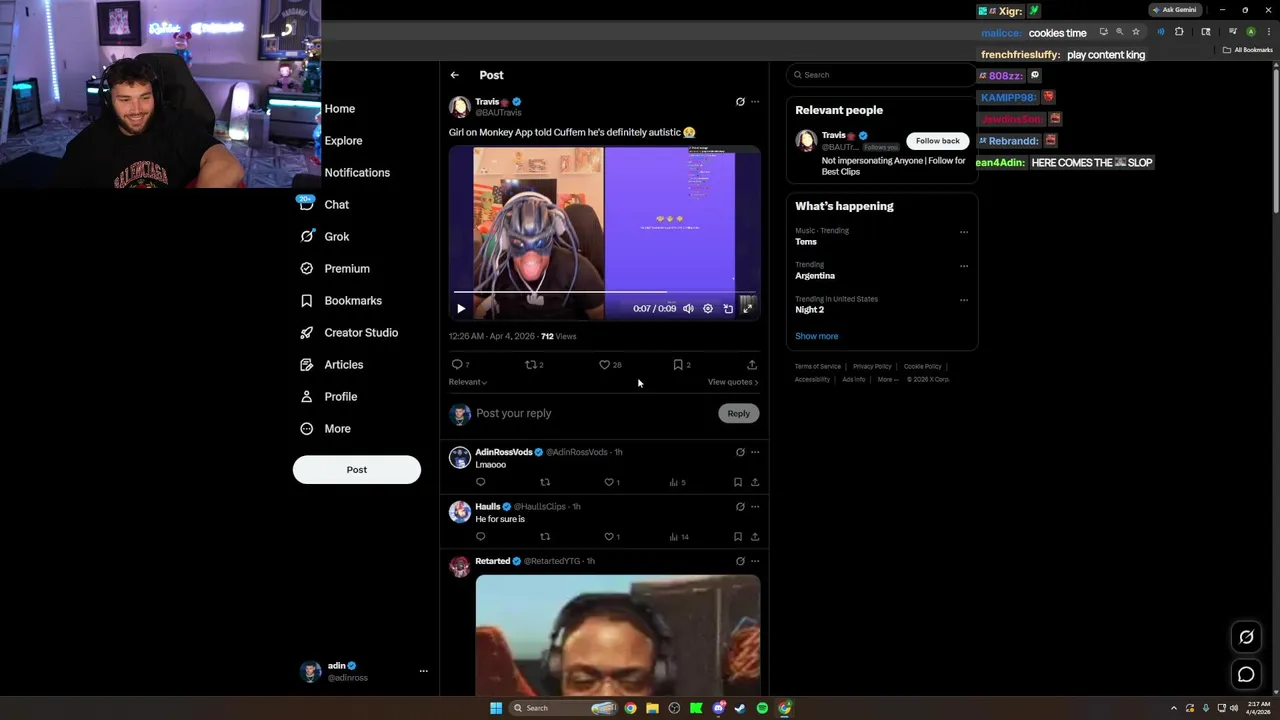Viewport: 1280px width, 720px height.
Task: Open the Terms of Service link
Action: [818, 366]
